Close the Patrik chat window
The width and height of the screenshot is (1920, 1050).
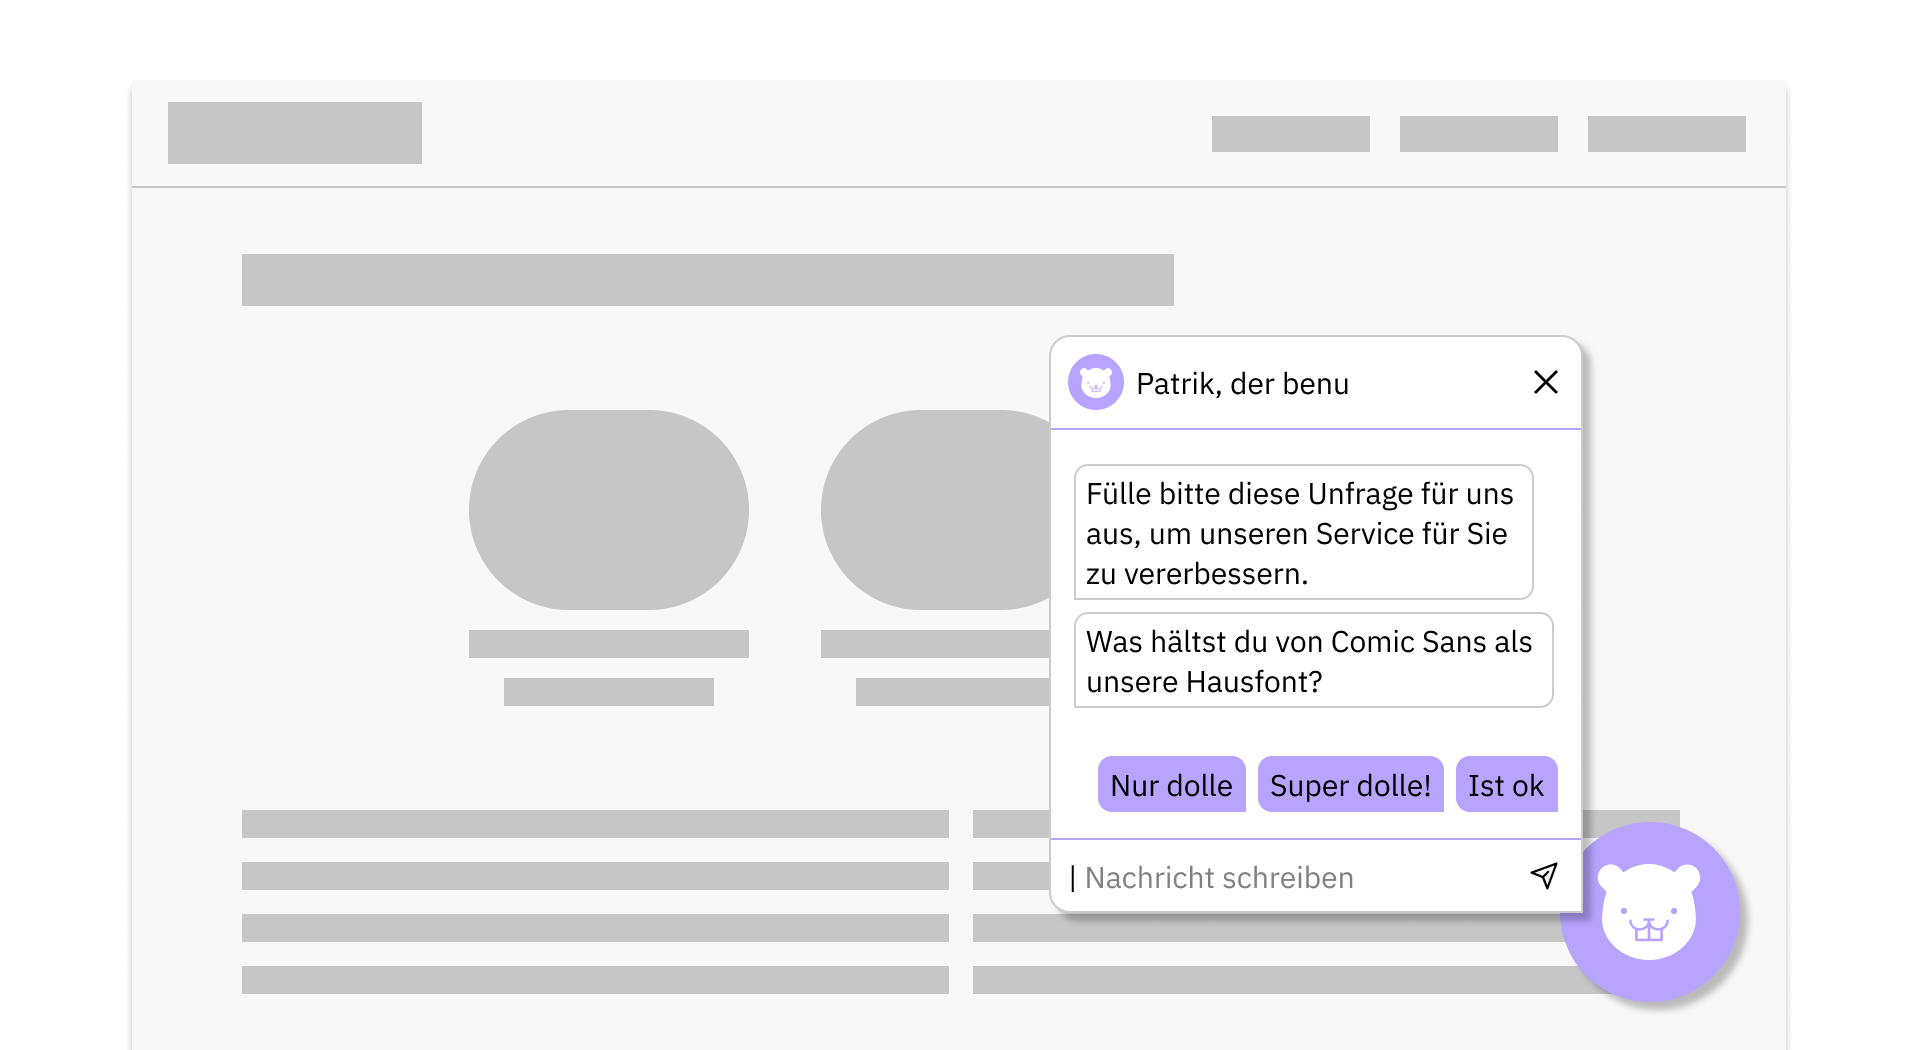tap(1545, 382)
